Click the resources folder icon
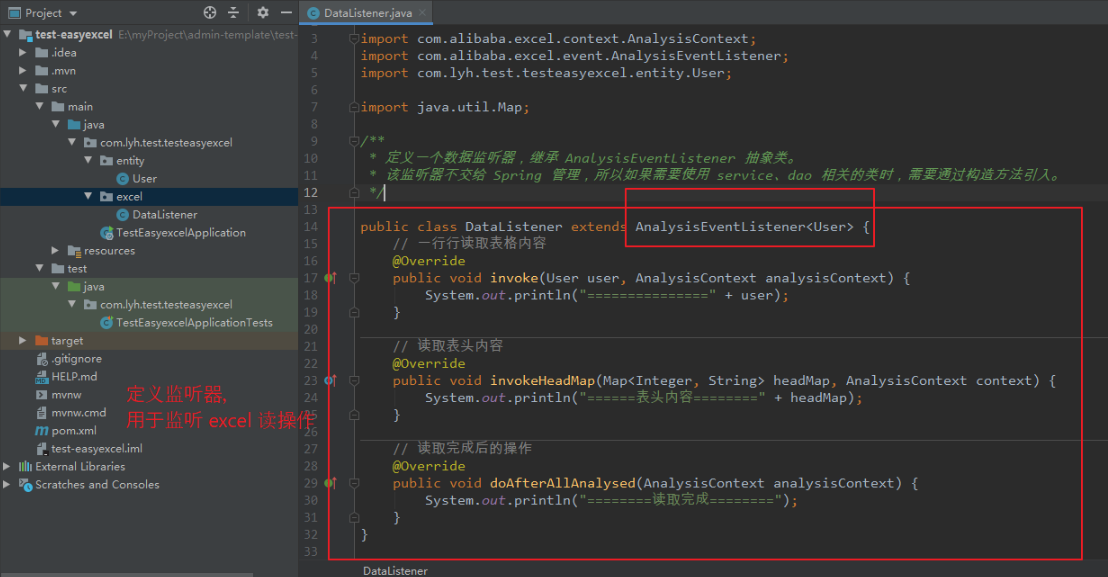 point(74,251)
